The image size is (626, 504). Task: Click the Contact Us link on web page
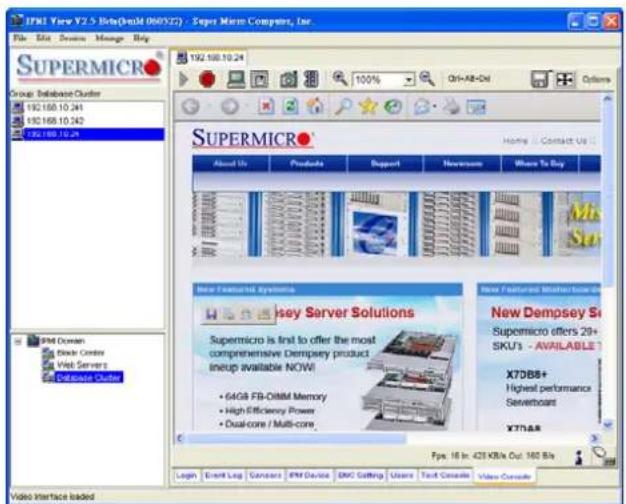(x=564, y=141)
